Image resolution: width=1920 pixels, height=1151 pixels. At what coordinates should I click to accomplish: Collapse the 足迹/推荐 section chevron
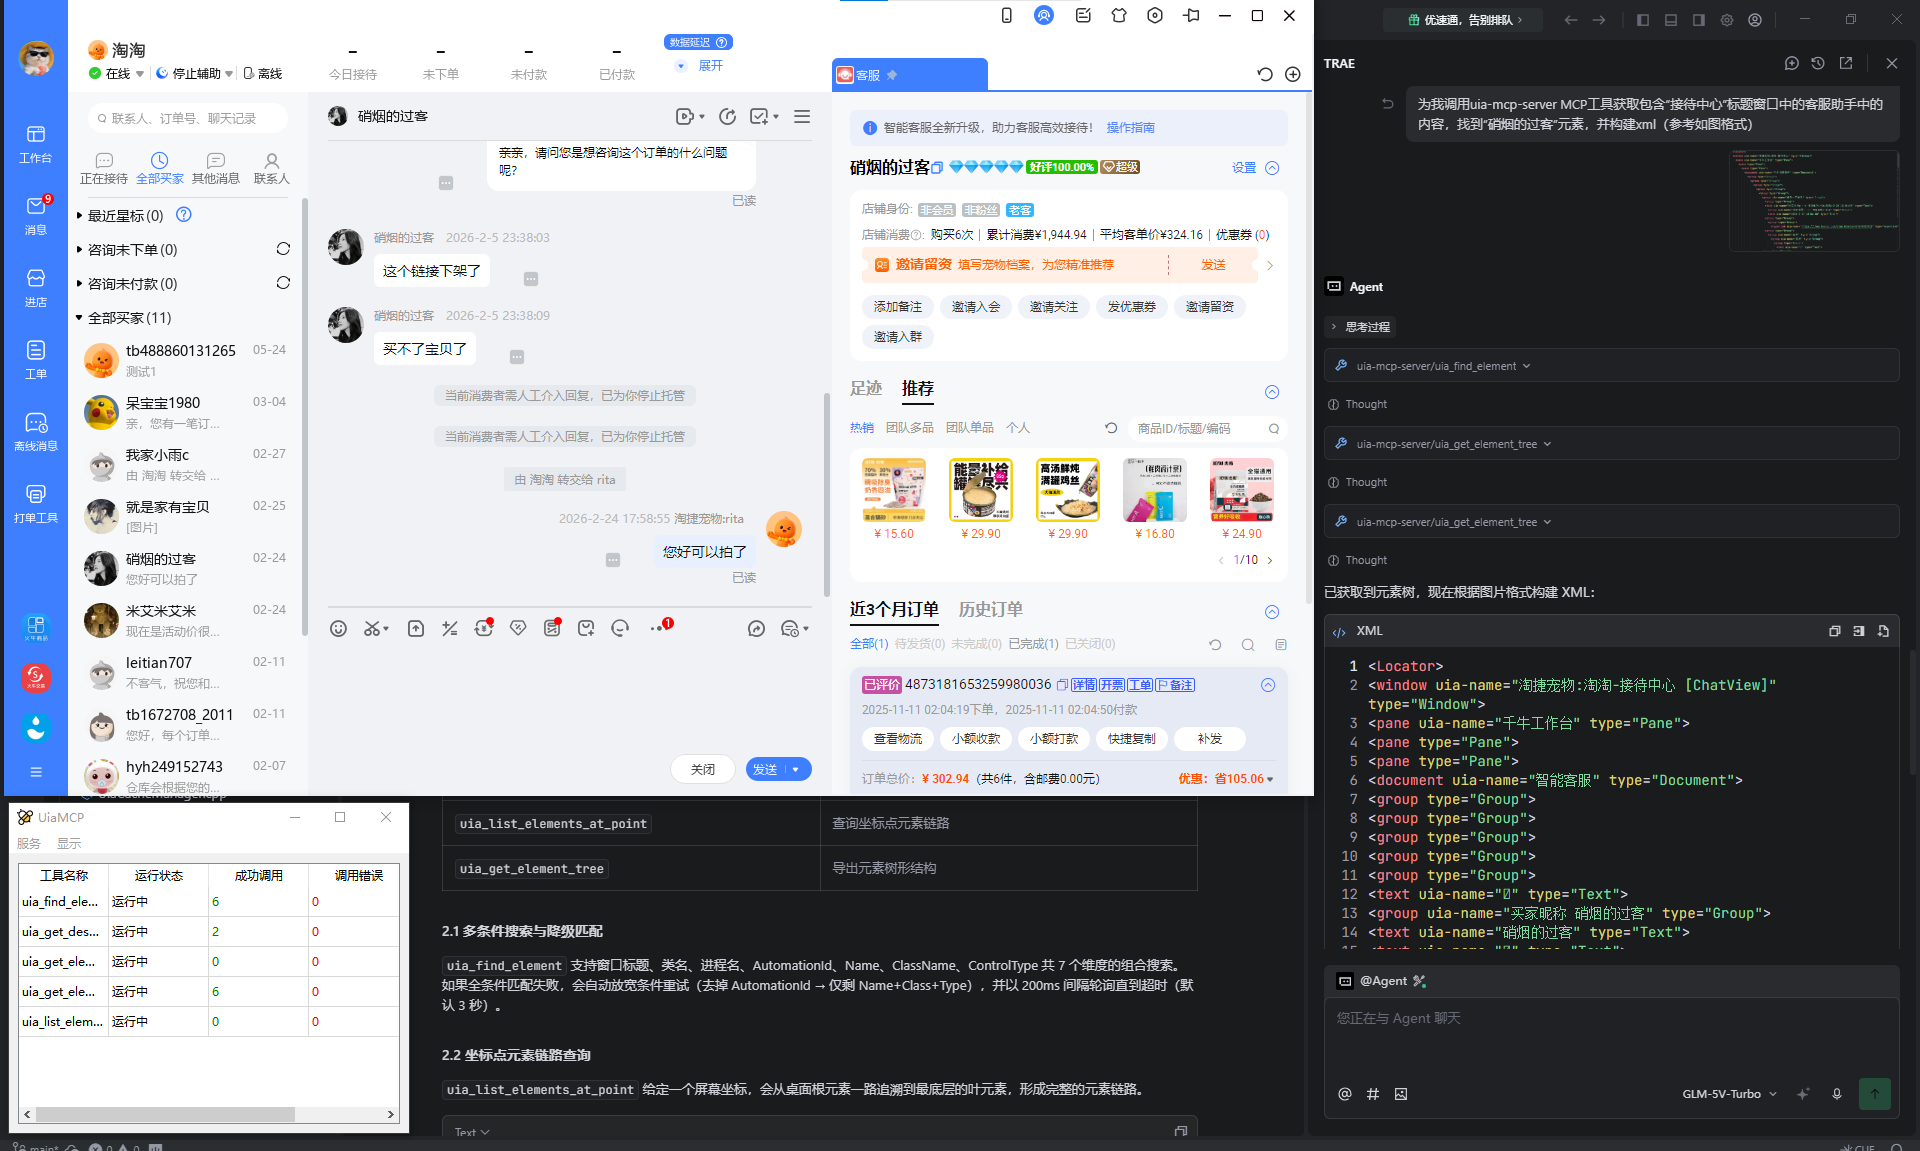(1272, 392)
